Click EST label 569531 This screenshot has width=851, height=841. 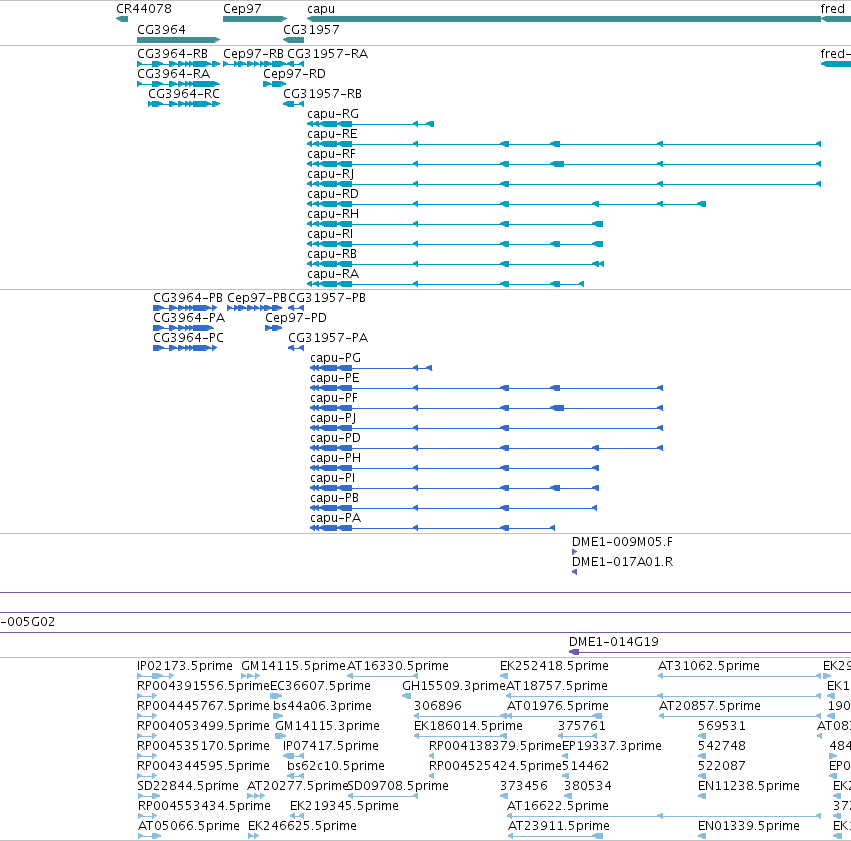[x=722, y=726]
